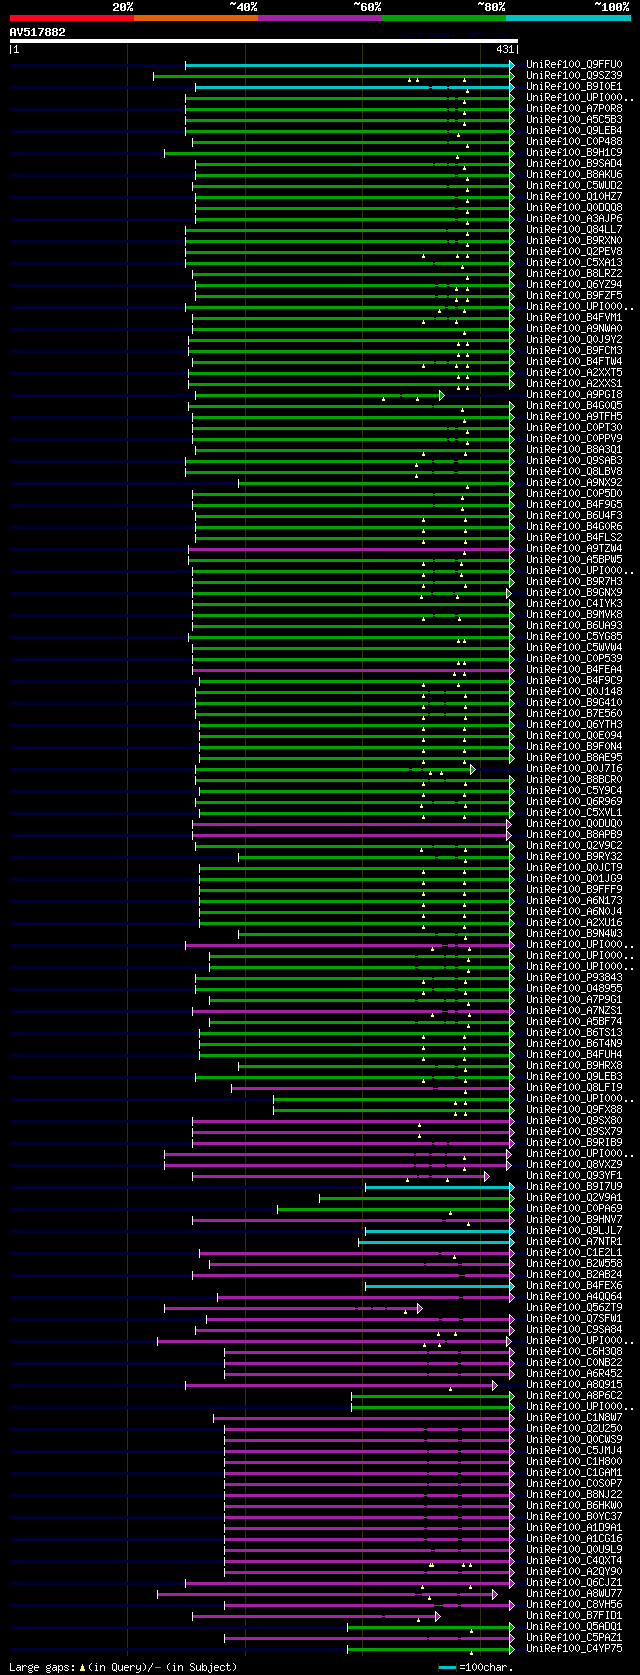Click the UniRef100_Q10HZ7 label
The height and width of the screenshot is (1675, 640).
tap(574, 197)
